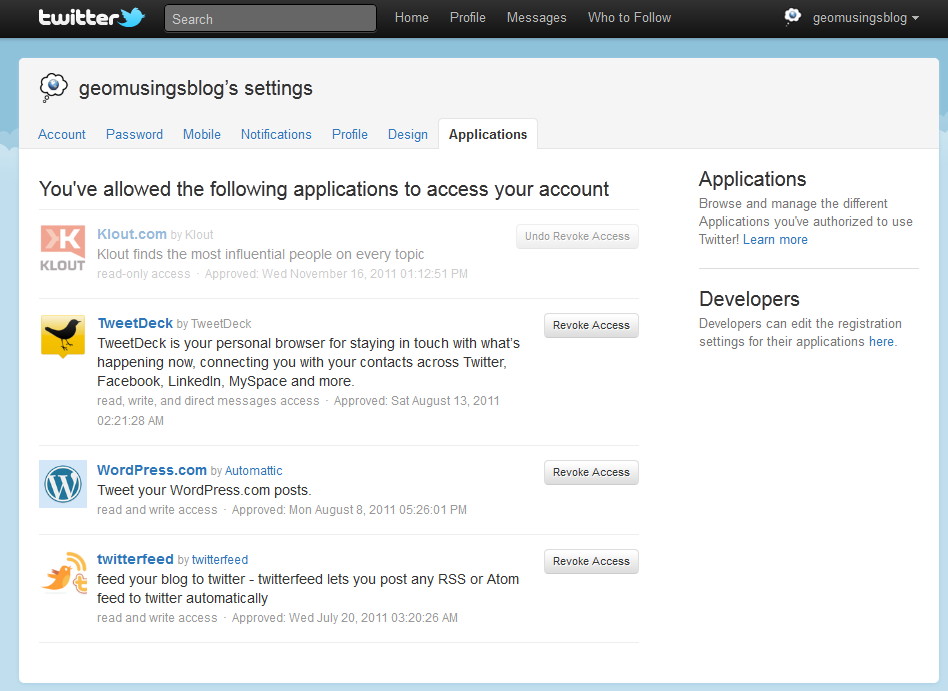Click Klout's 'read-only access' text

[144, 274]
